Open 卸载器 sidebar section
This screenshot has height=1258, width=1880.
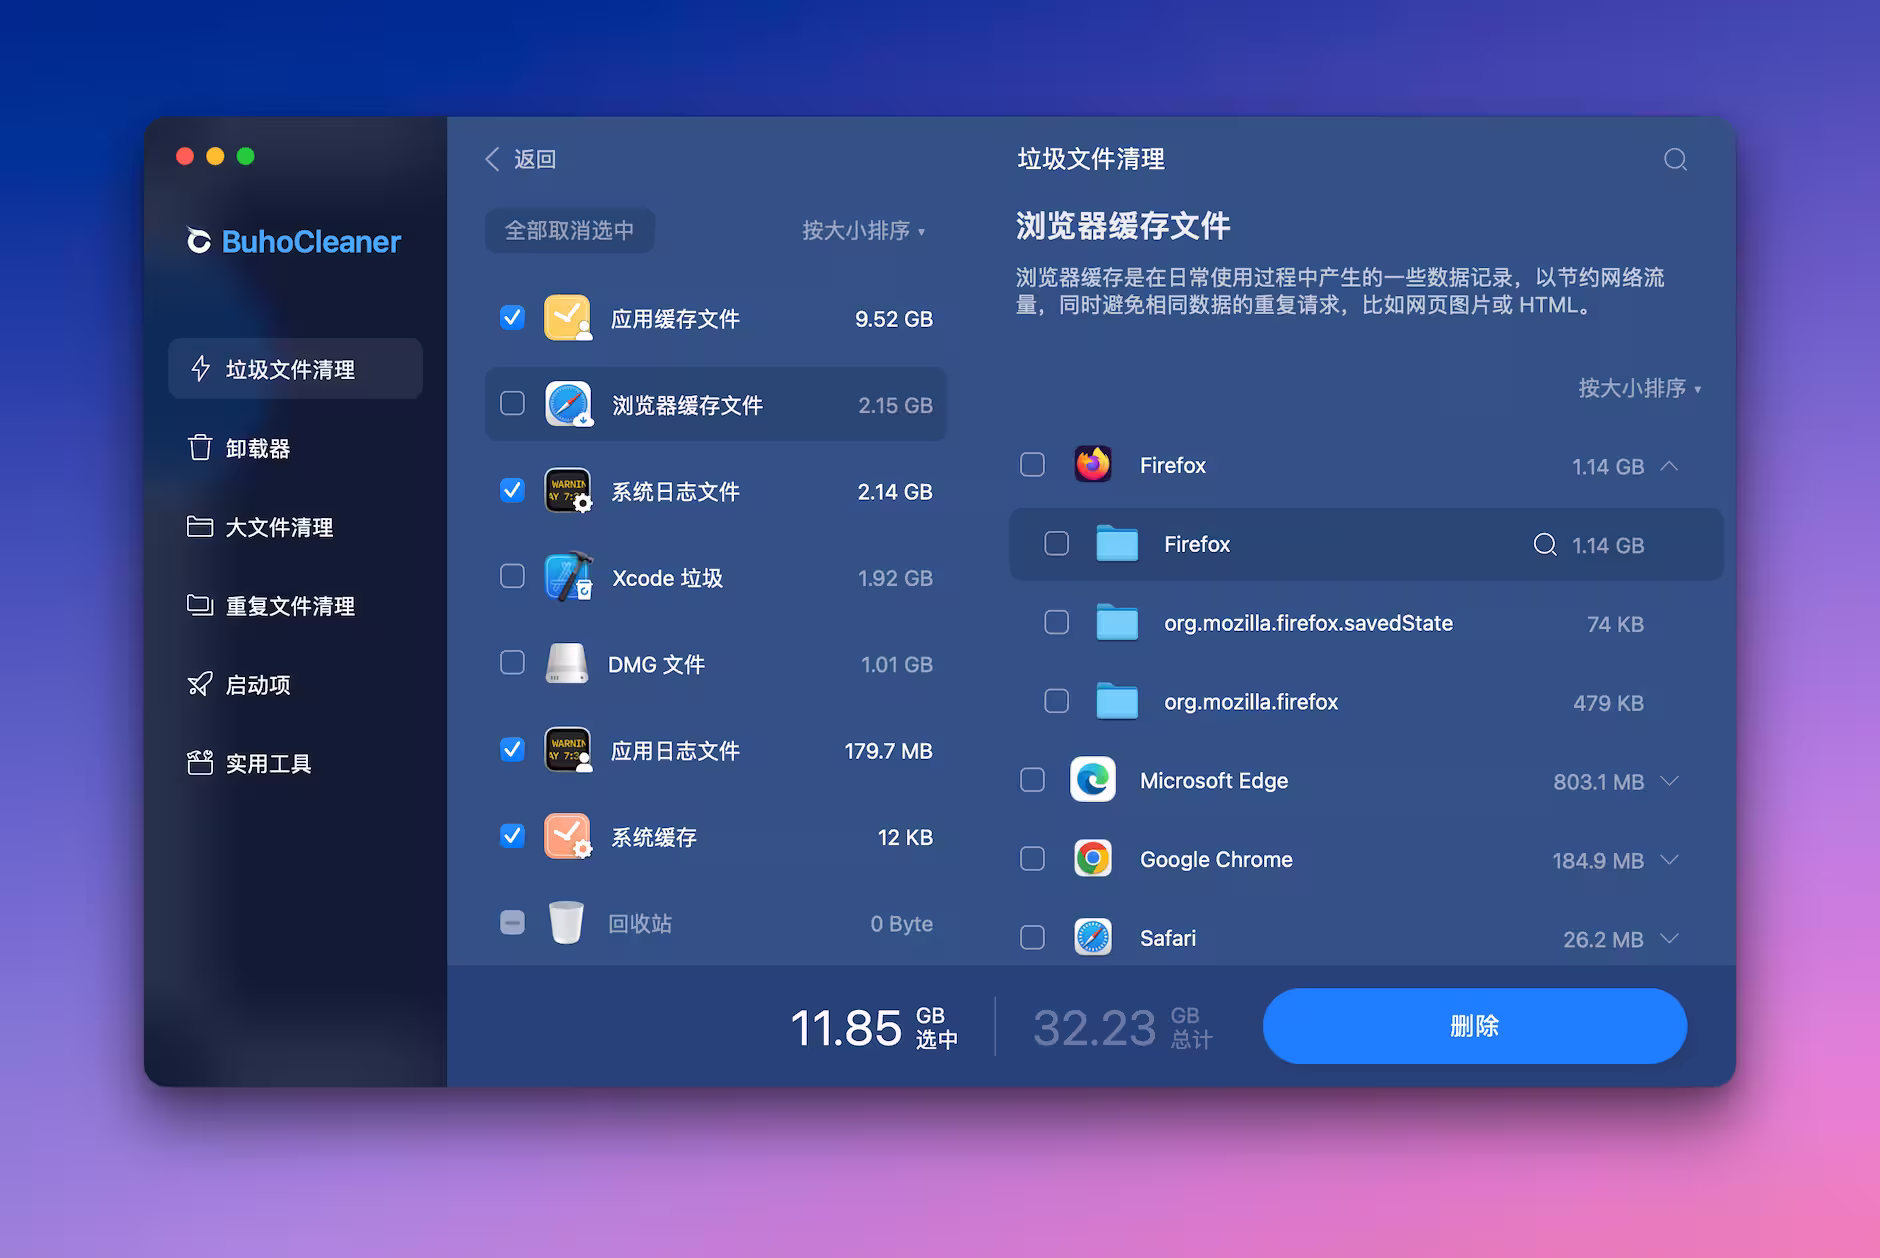pos(295,448)
